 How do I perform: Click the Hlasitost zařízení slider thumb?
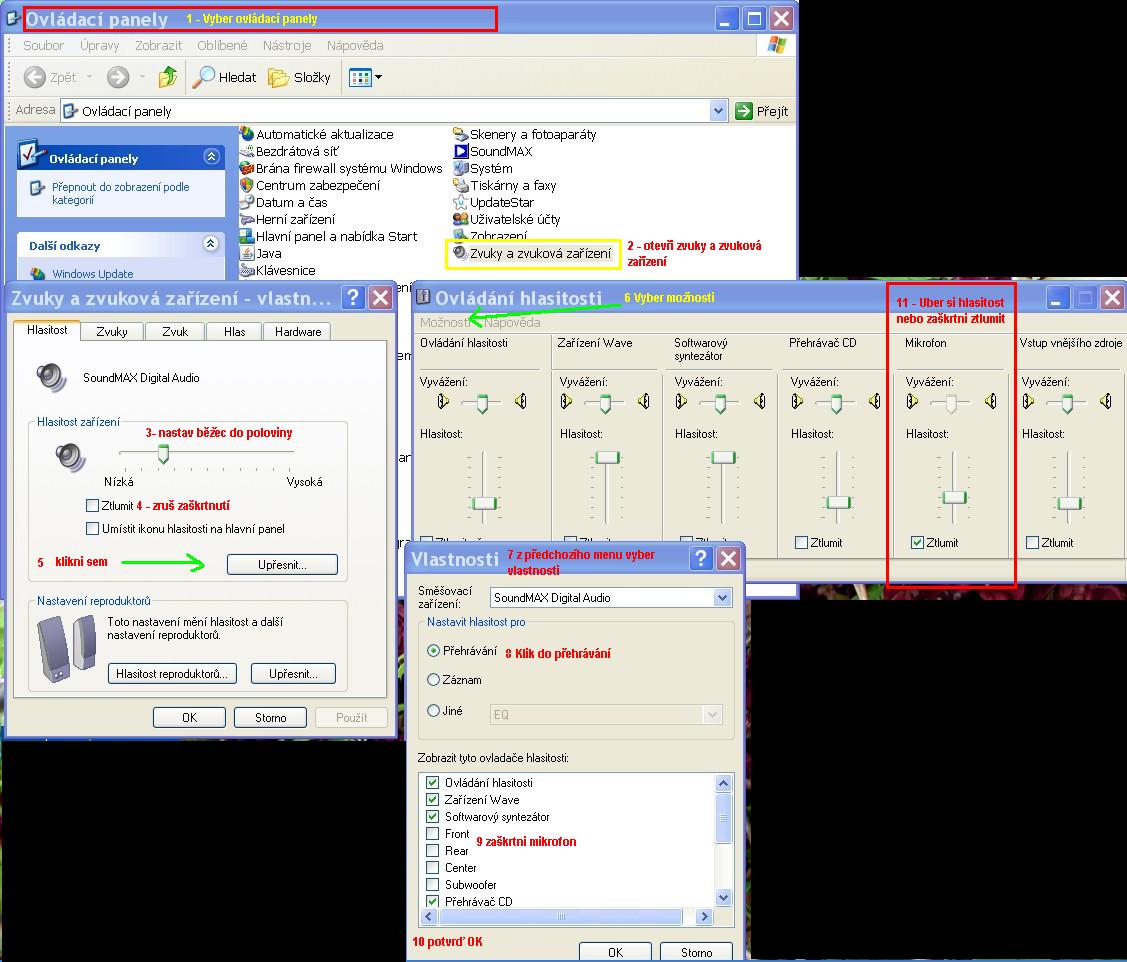point(163,455)
